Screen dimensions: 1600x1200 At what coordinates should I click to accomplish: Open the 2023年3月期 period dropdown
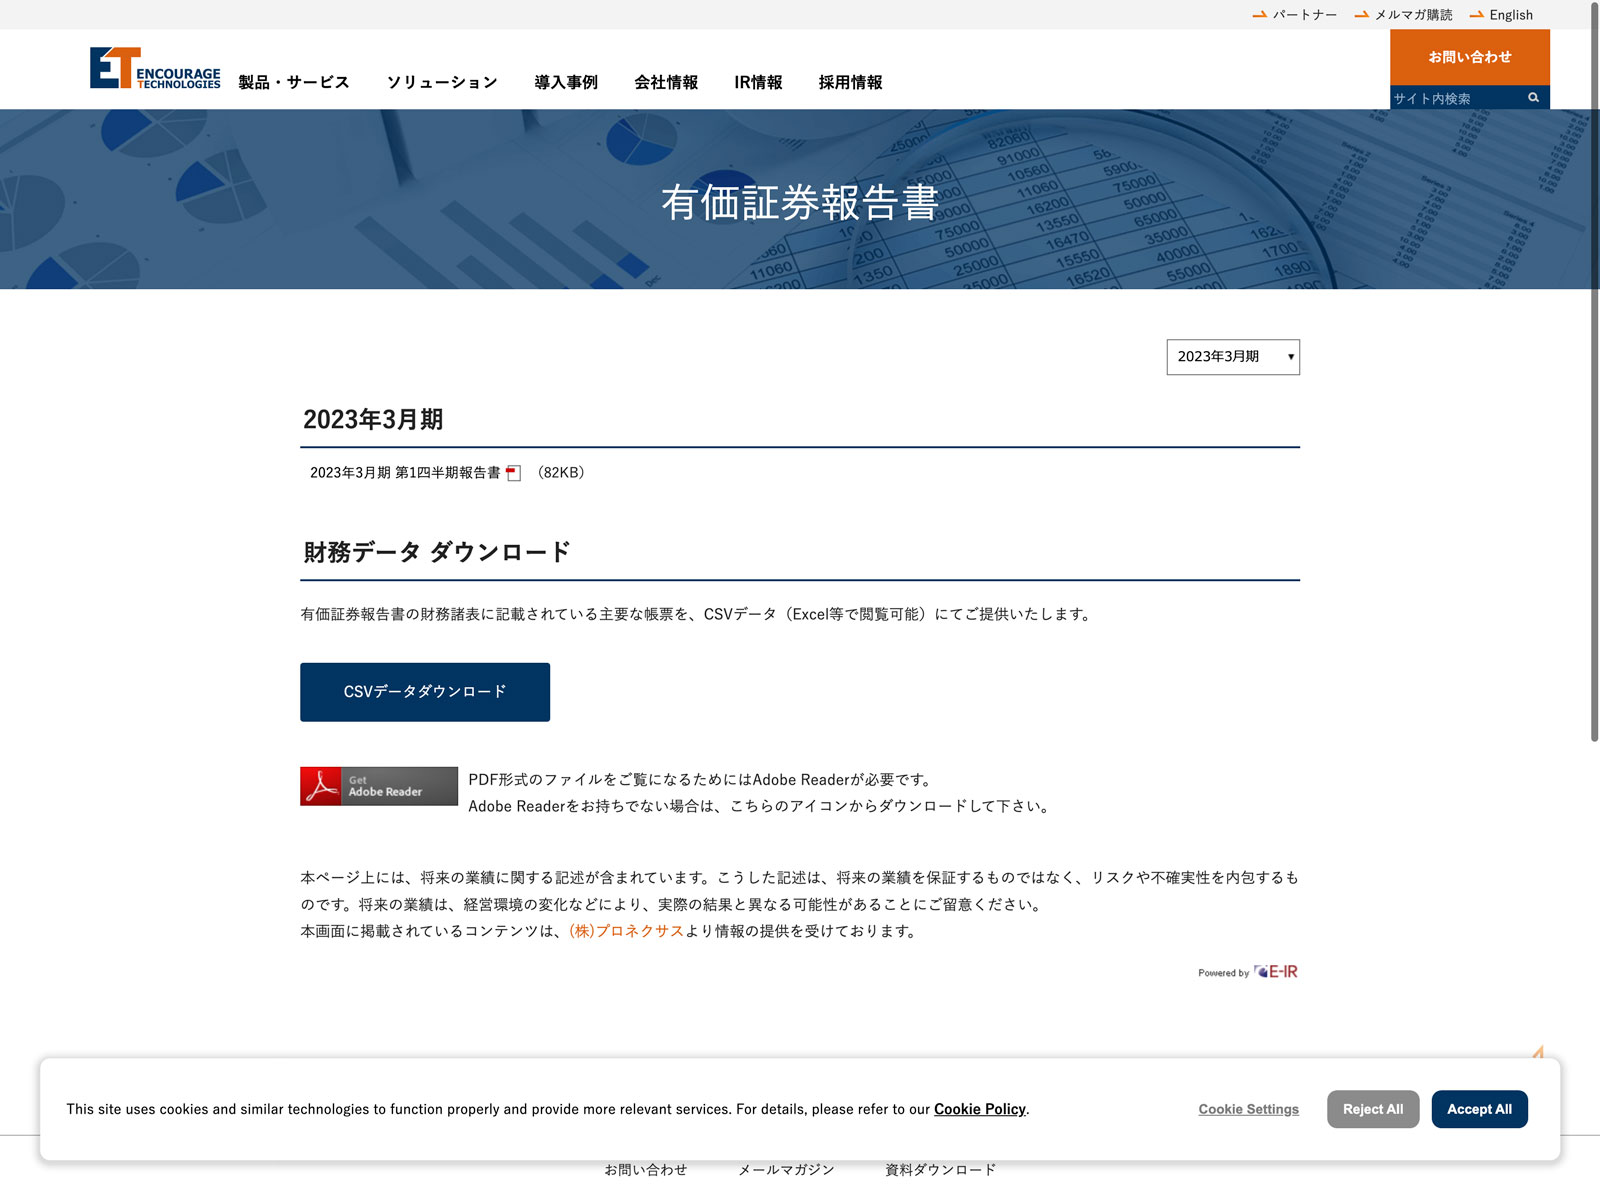[1233, 357]
